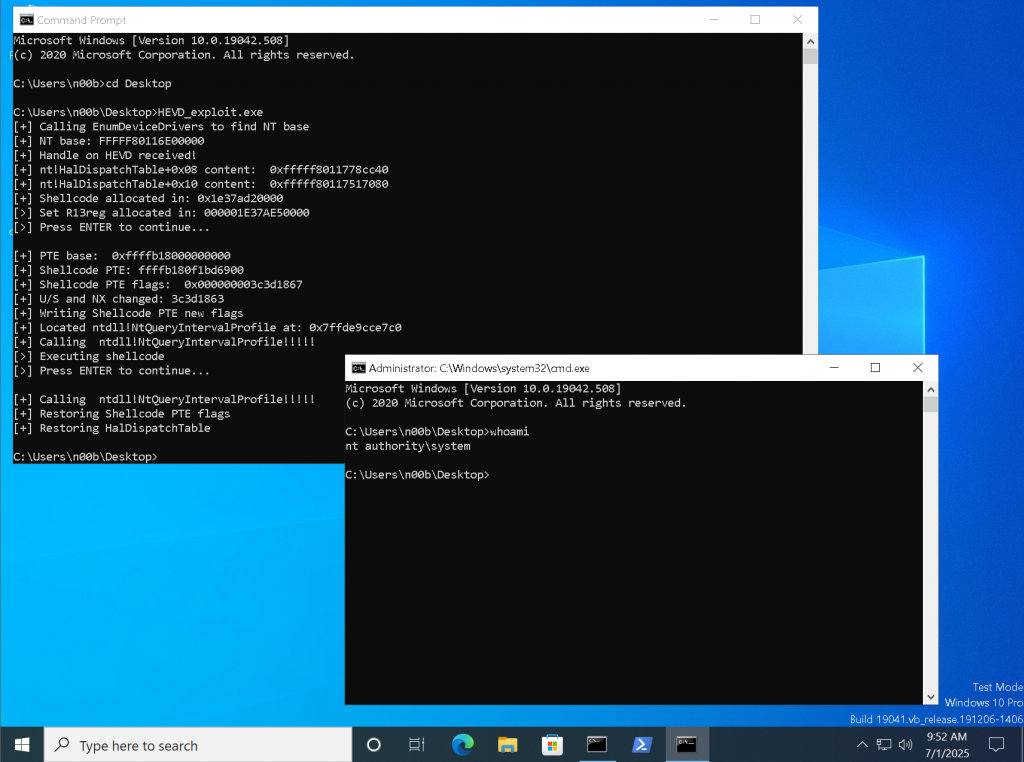Maximize the background Command Prompt window
Viewport: 1024px width, 762px height.
click(756, 20)
